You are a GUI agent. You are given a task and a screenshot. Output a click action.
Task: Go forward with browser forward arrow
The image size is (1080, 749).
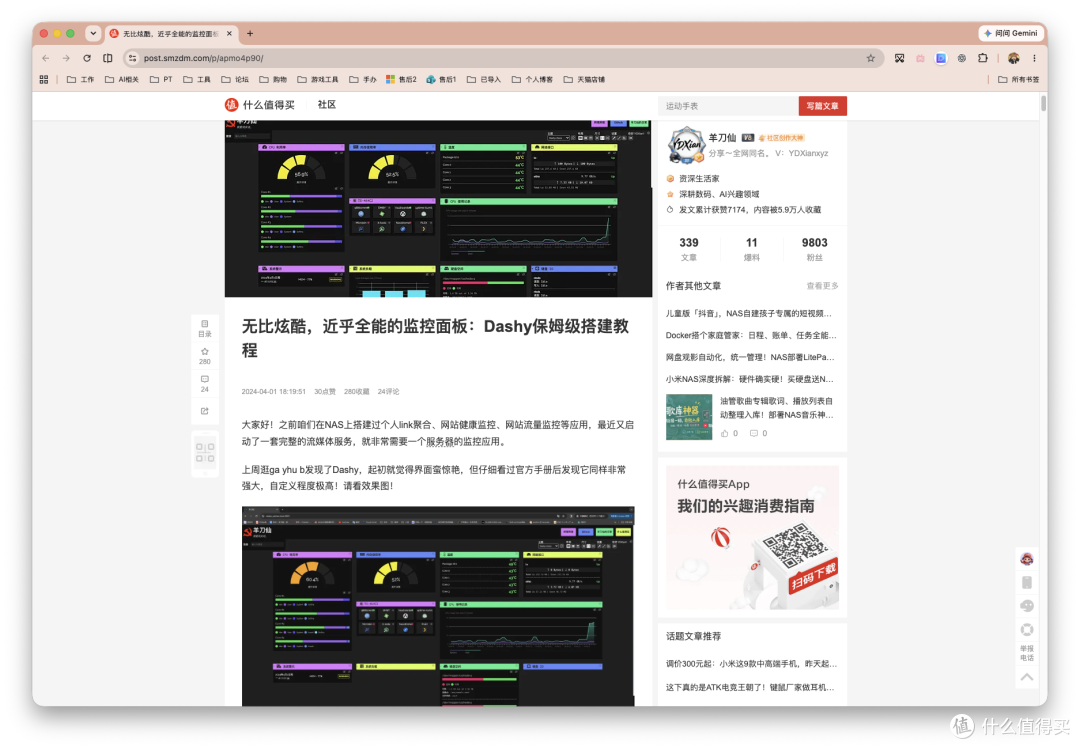pyautogui.click(x=66, y=59)
